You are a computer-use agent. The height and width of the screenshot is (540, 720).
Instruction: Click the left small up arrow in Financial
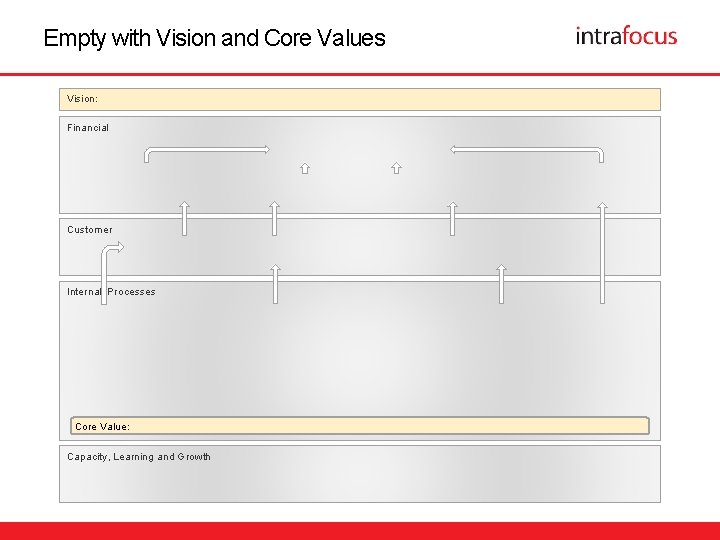[305, 168]
